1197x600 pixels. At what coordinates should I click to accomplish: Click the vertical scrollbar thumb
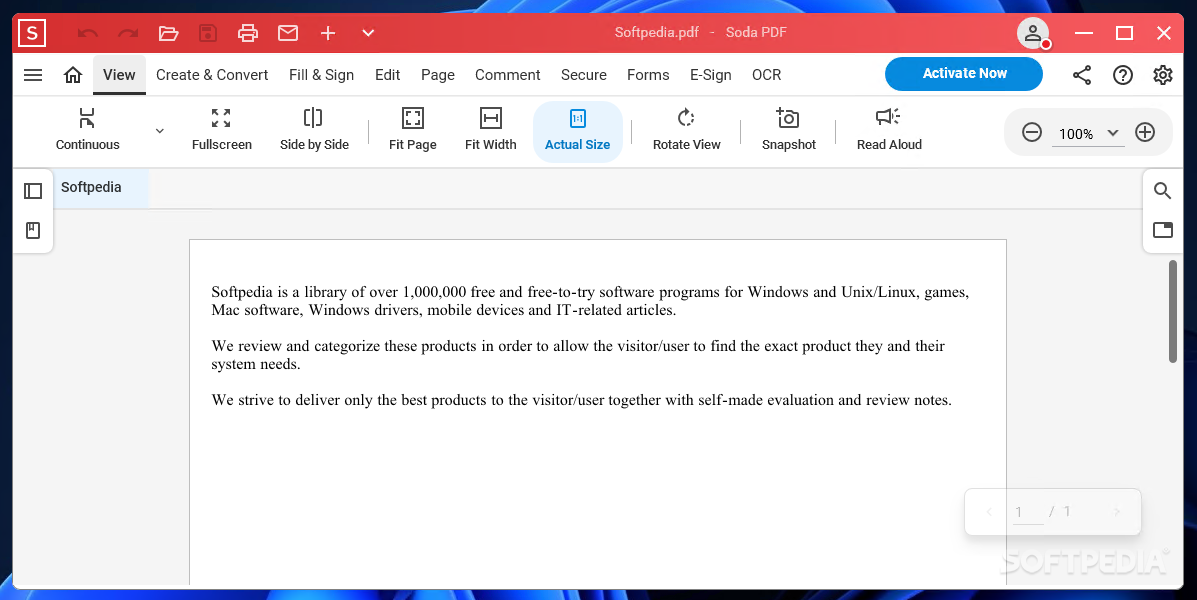coord(1173,311)
